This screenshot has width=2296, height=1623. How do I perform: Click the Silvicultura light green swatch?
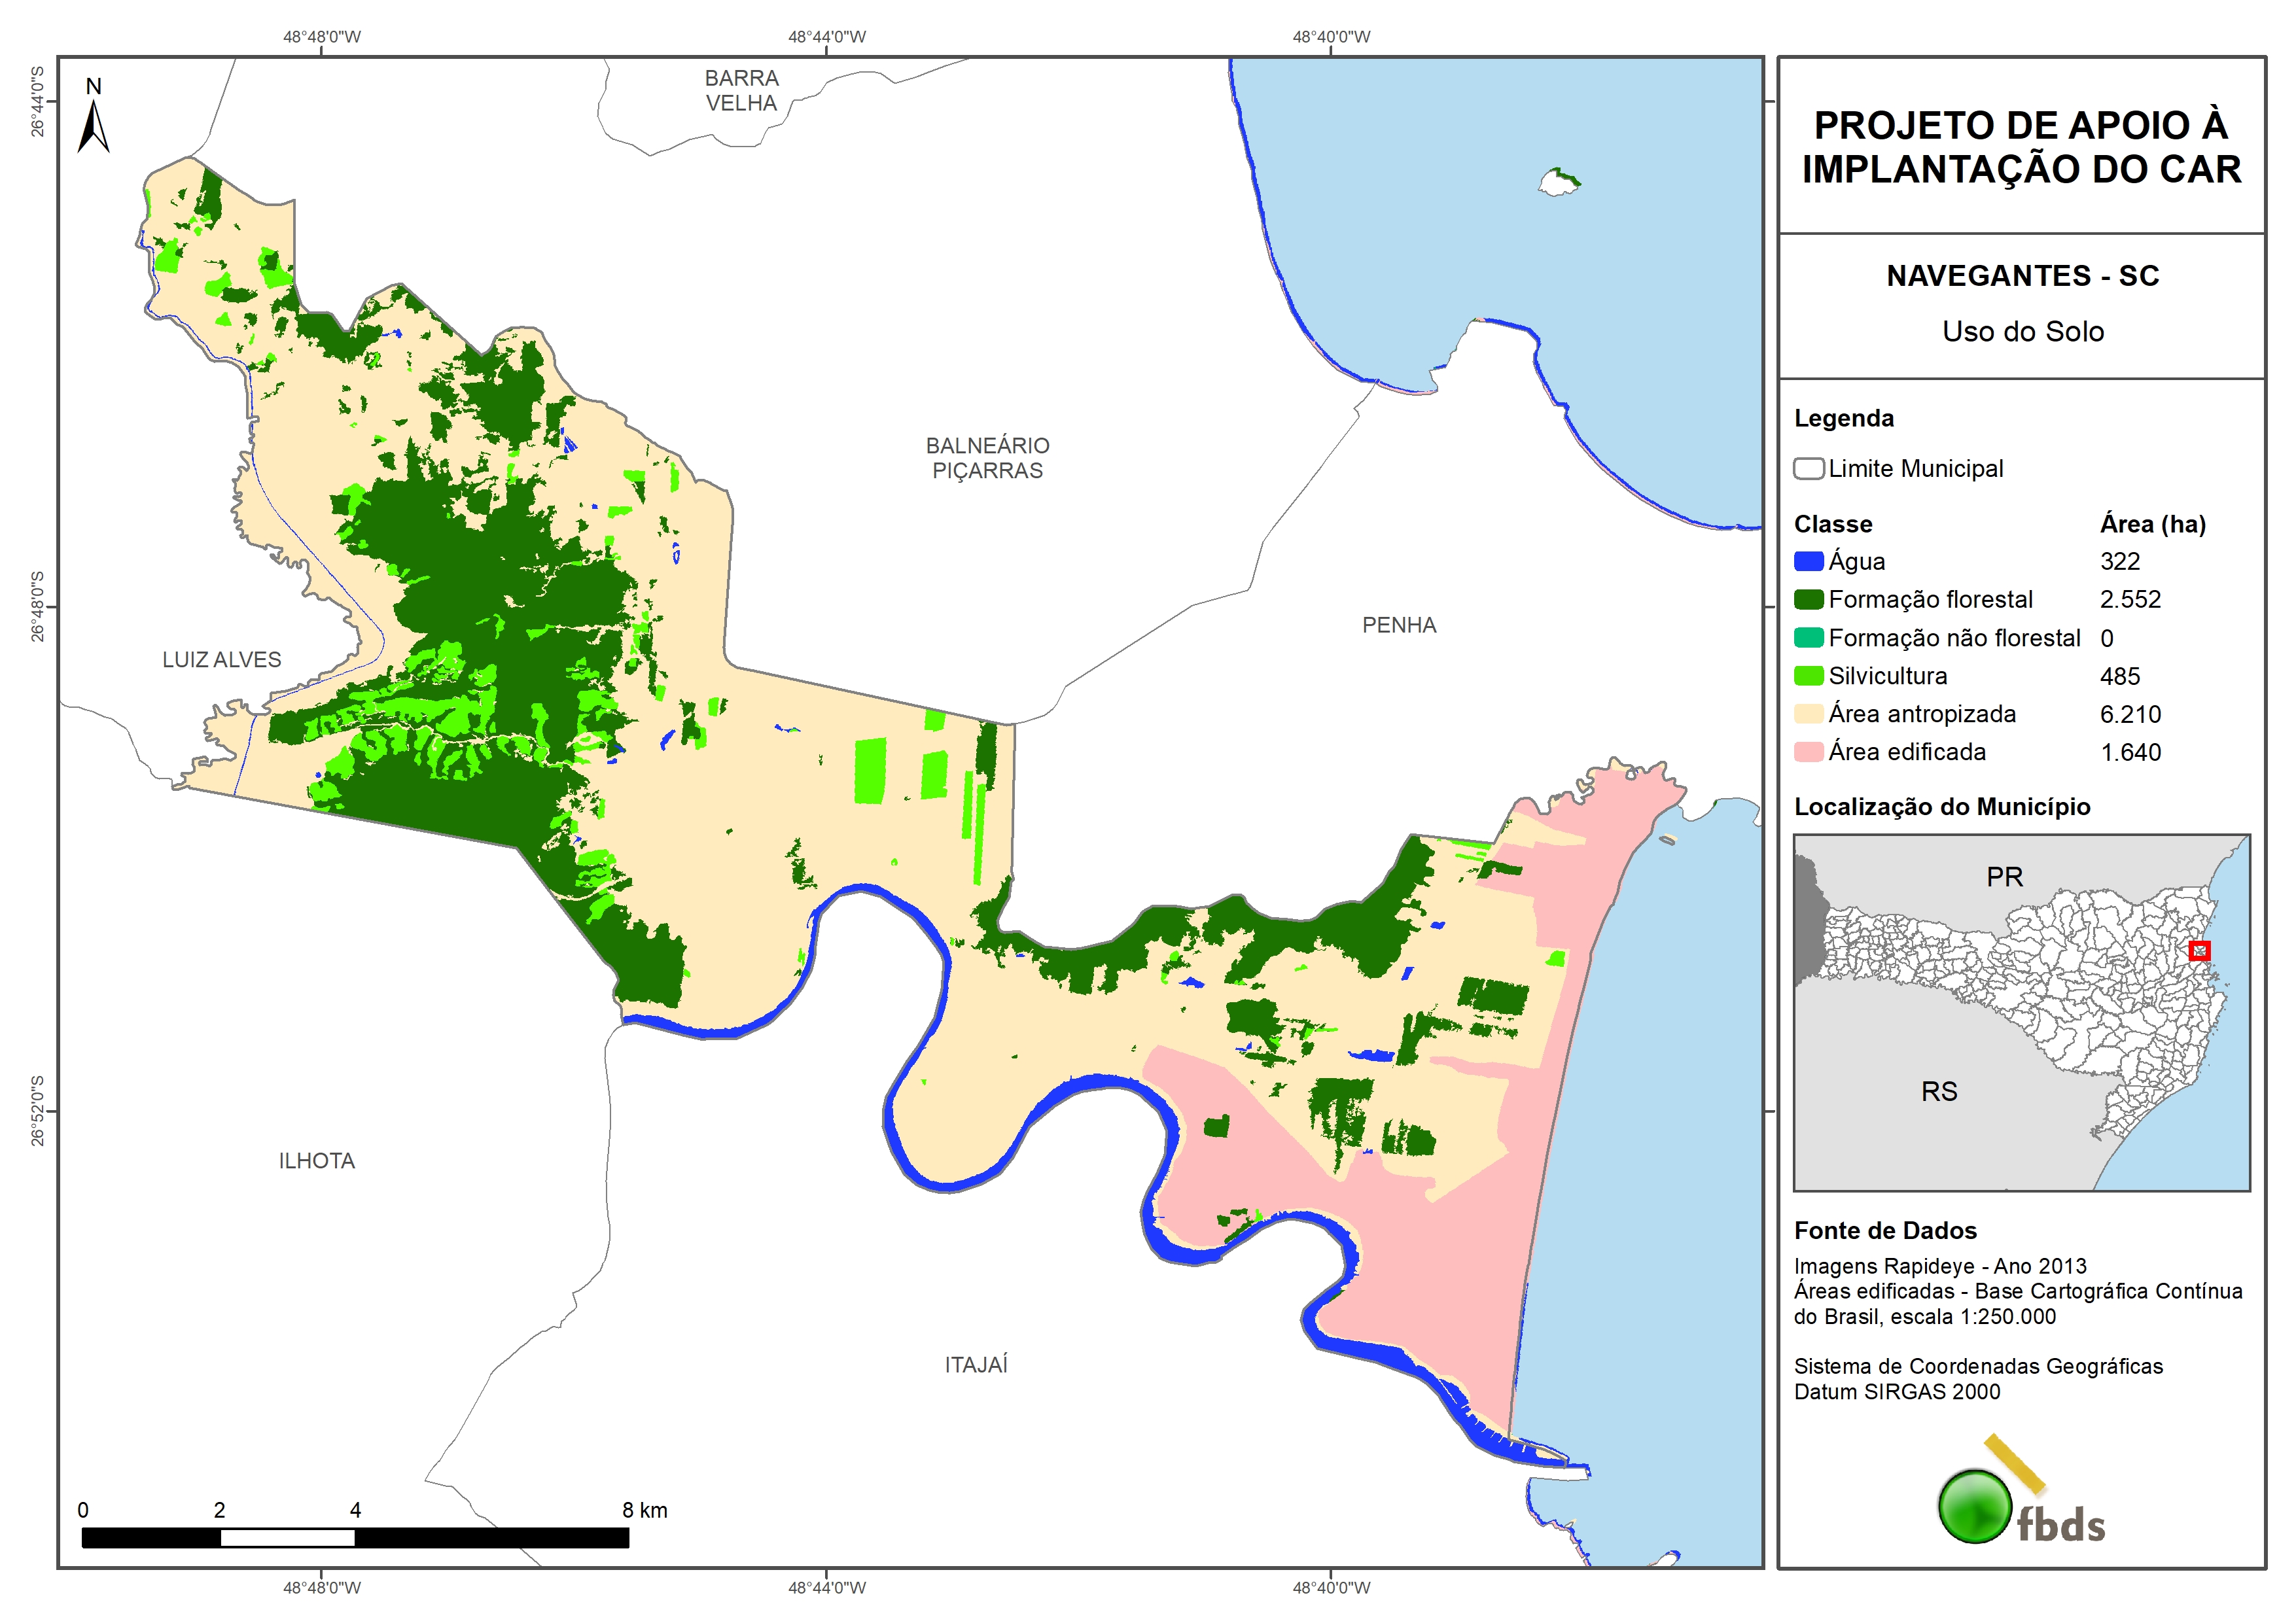pos(1808,676)
